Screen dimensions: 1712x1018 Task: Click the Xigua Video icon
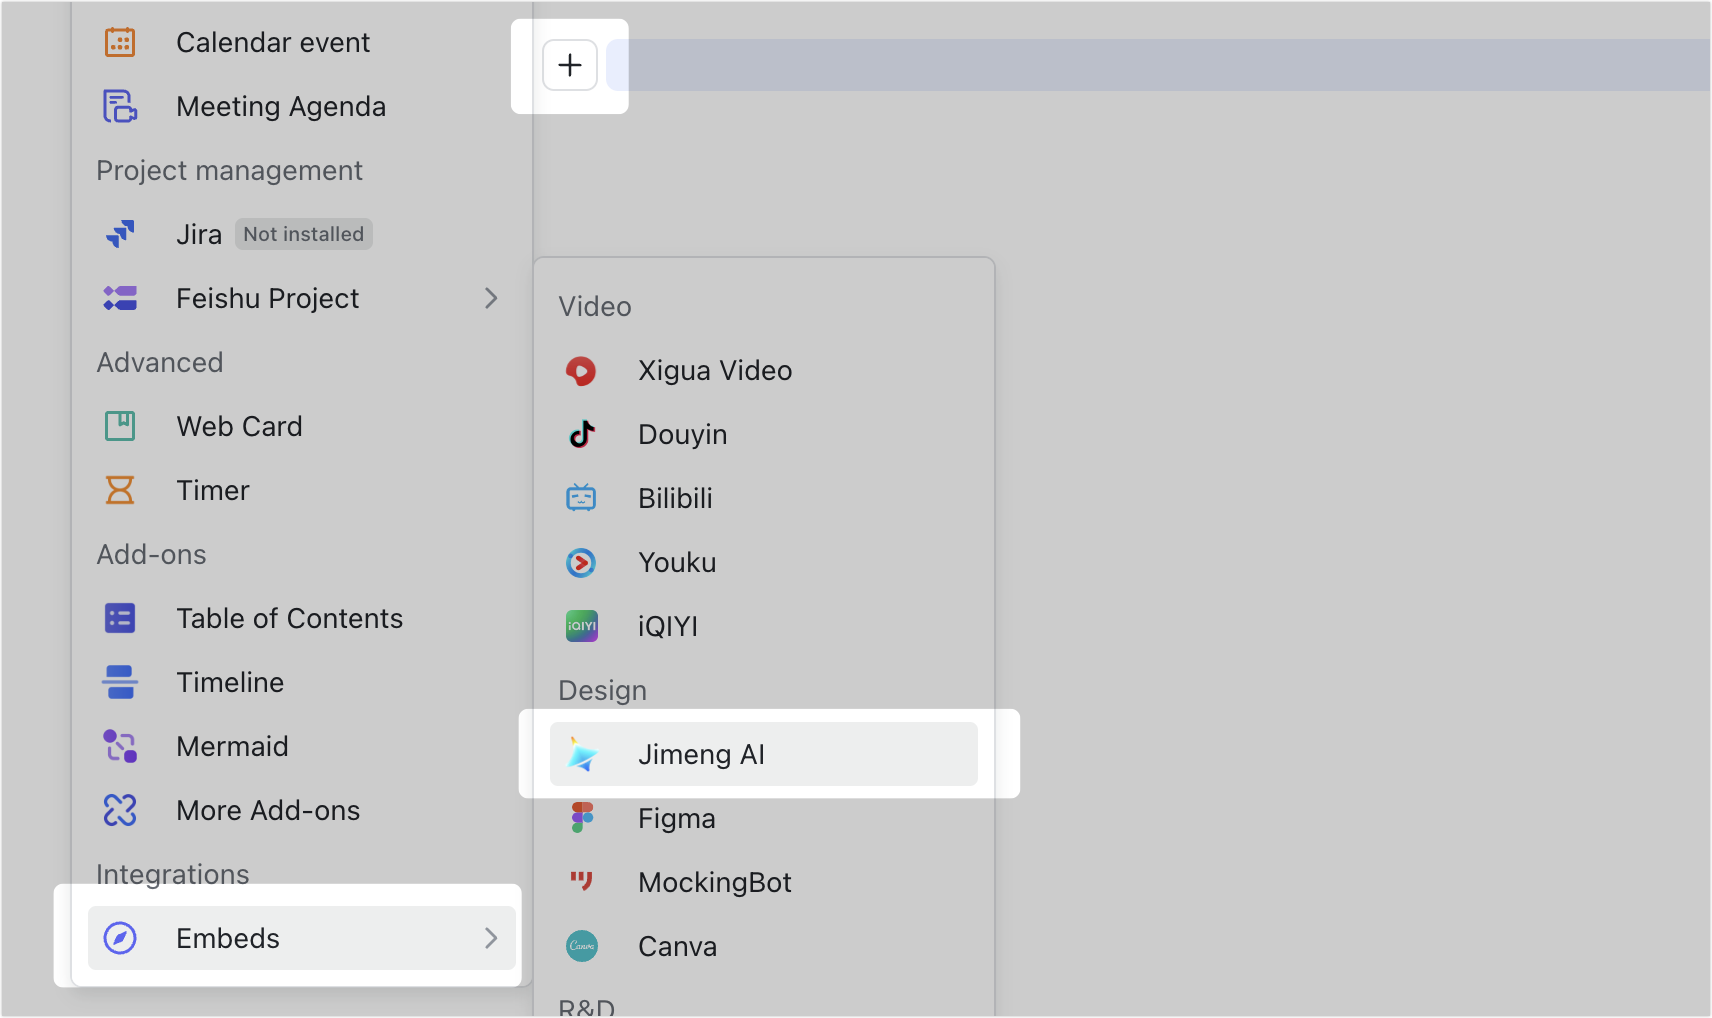coord(581,371)
